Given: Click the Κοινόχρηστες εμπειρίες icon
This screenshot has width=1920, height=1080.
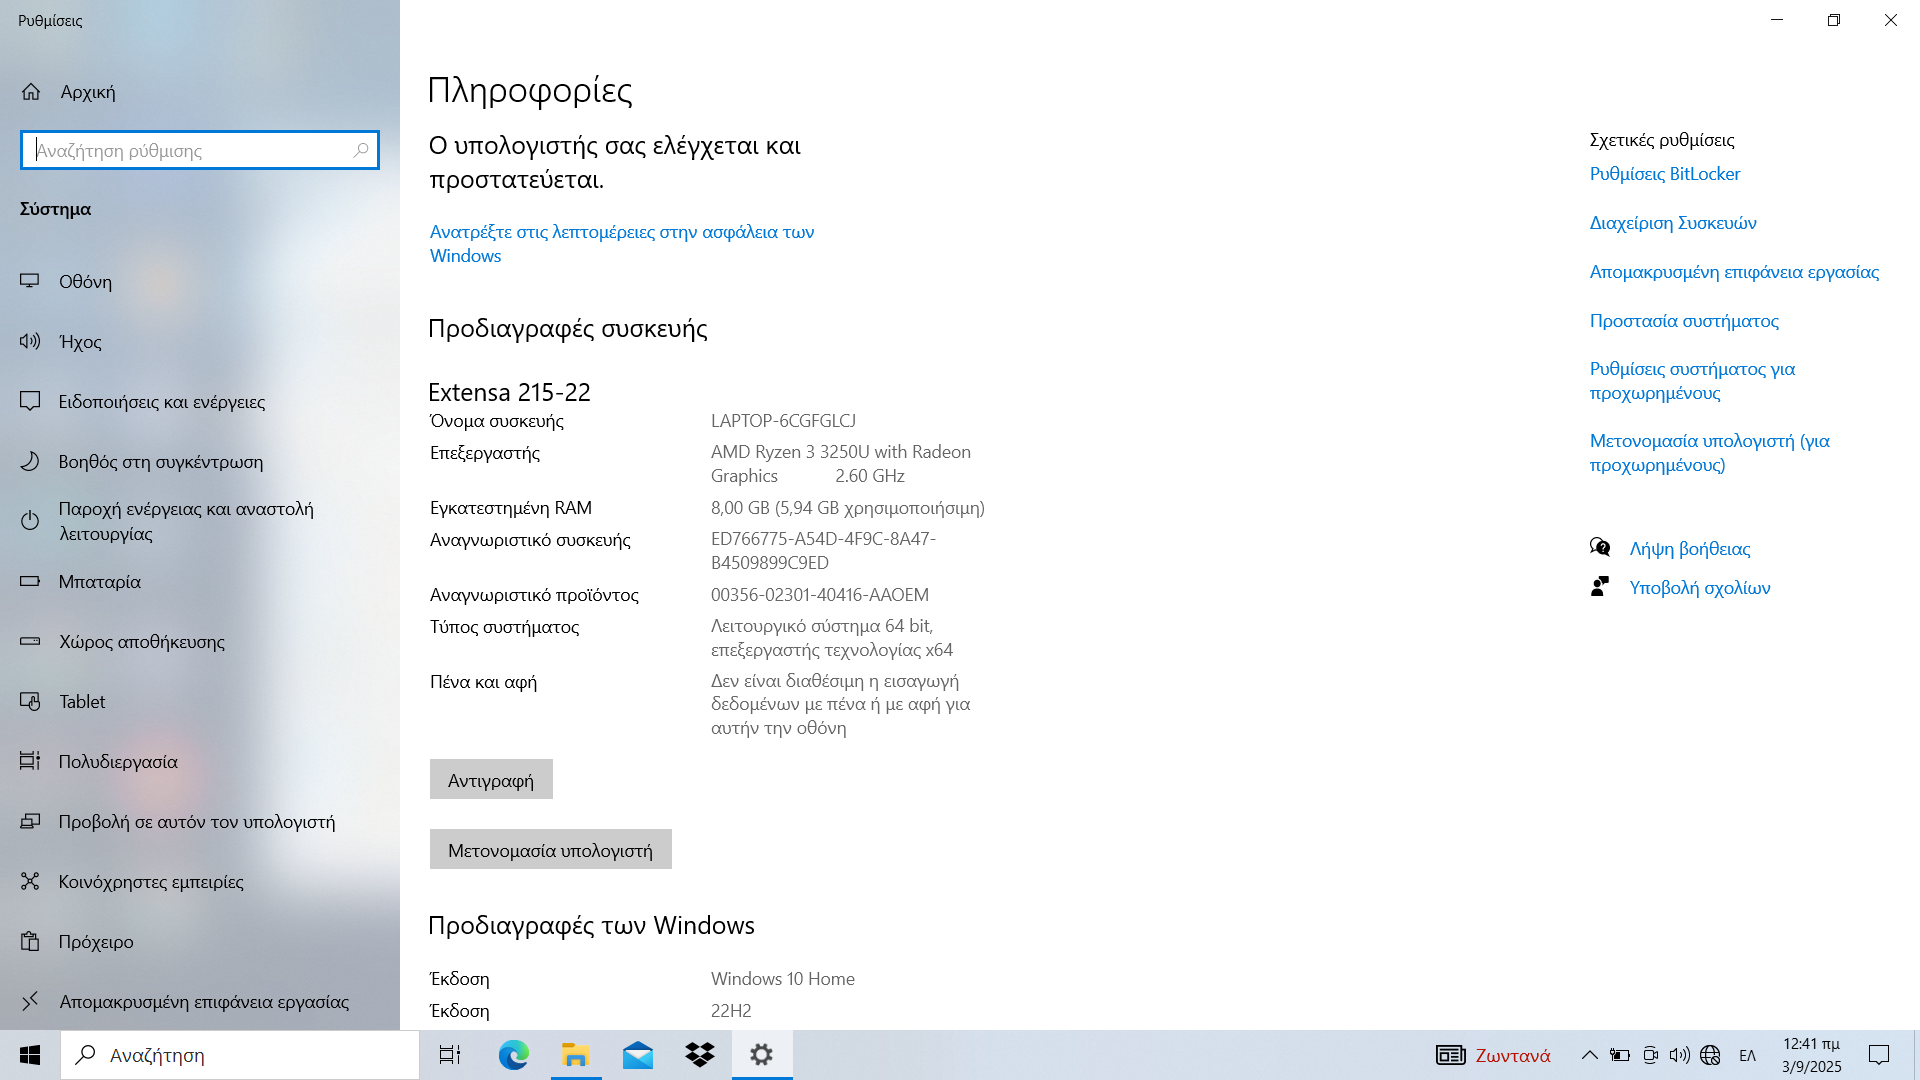Looking at the screenshot, I should tap(30, 881).
